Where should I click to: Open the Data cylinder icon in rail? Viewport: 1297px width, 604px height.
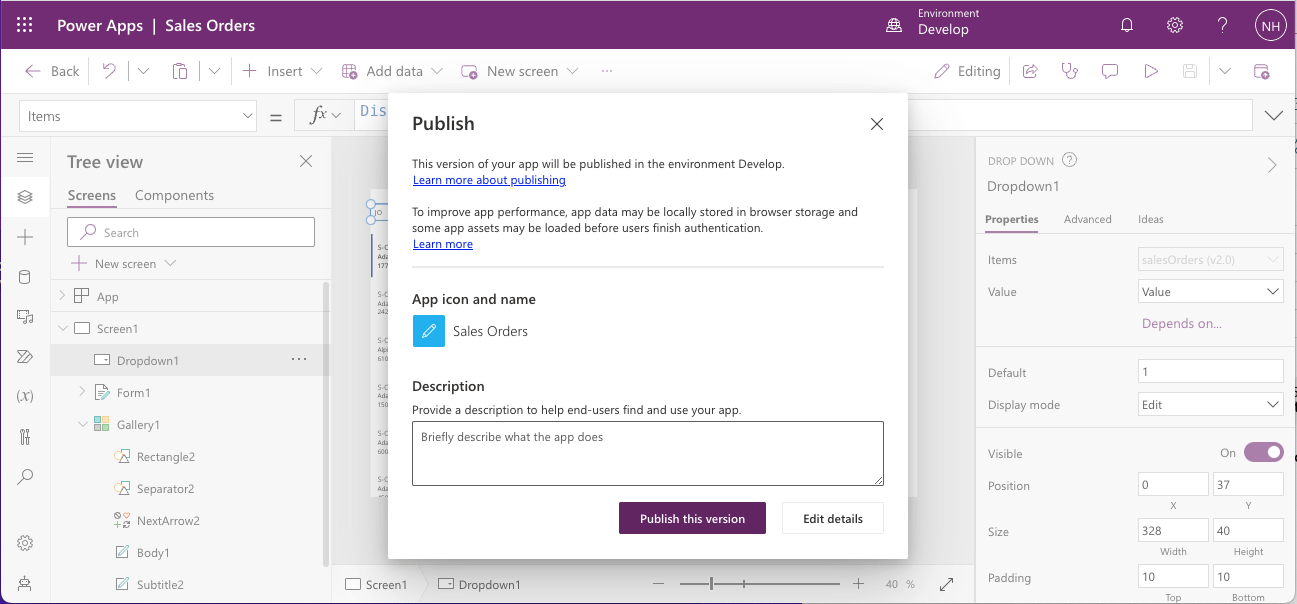tap(25, 277)
